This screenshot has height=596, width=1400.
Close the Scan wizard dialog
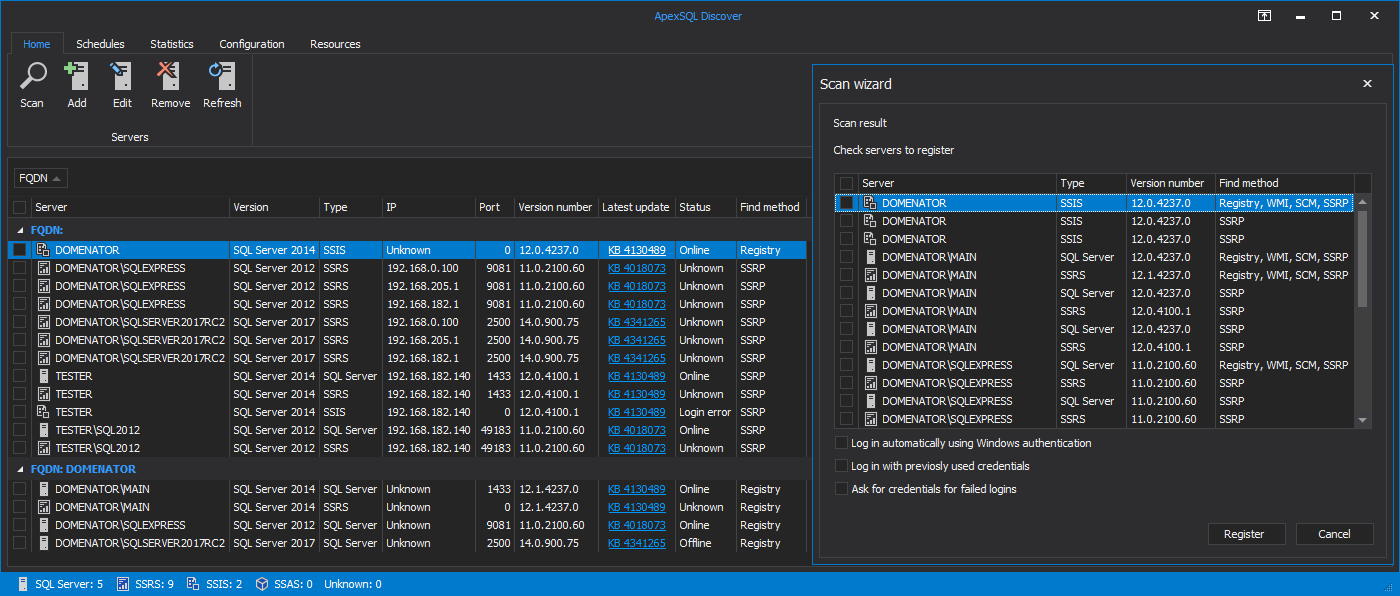(x=1367, y=84)
